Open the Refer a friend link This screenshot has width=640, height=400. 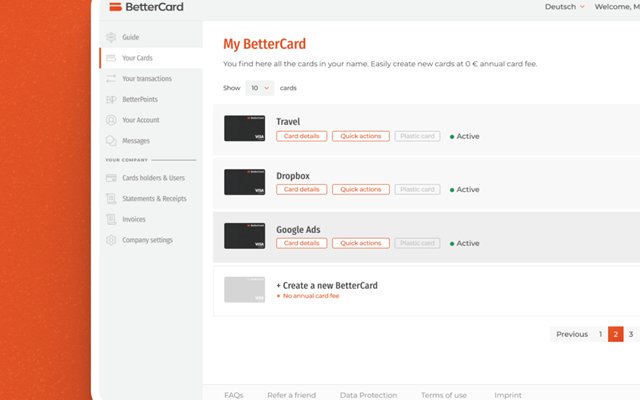(x=291, y=395)
